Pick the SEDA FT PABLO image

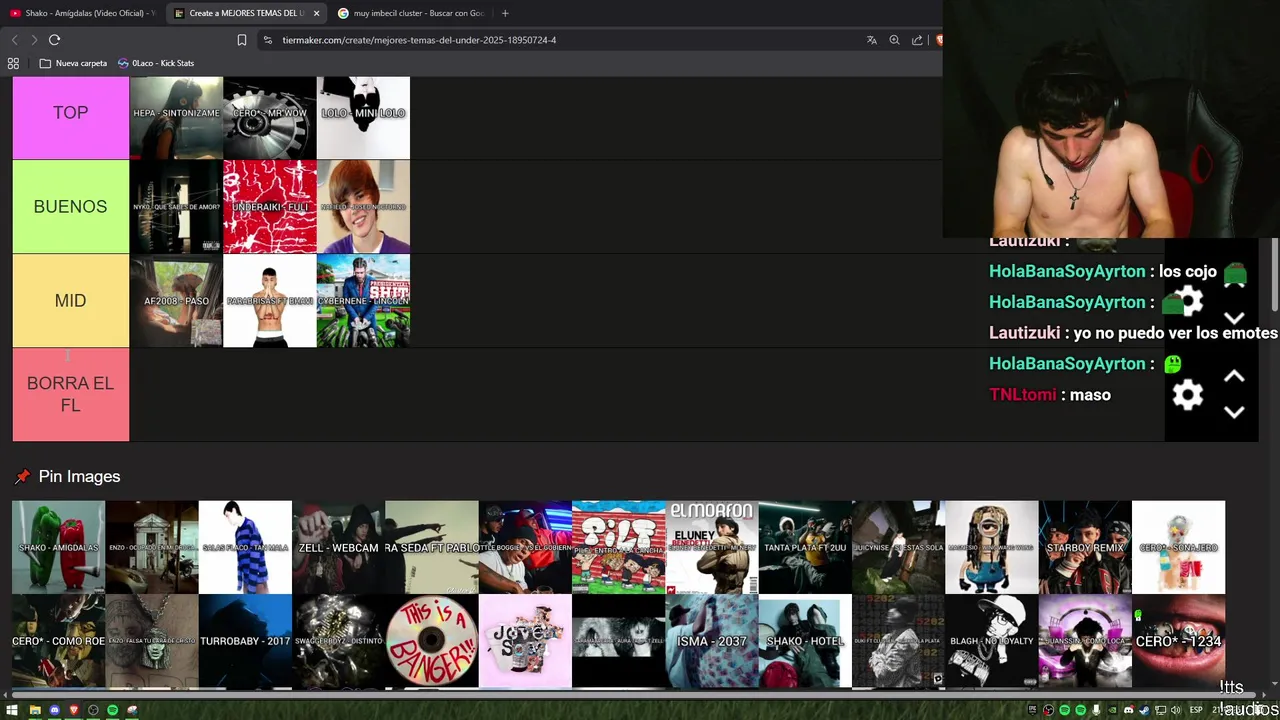pos(432,547)
